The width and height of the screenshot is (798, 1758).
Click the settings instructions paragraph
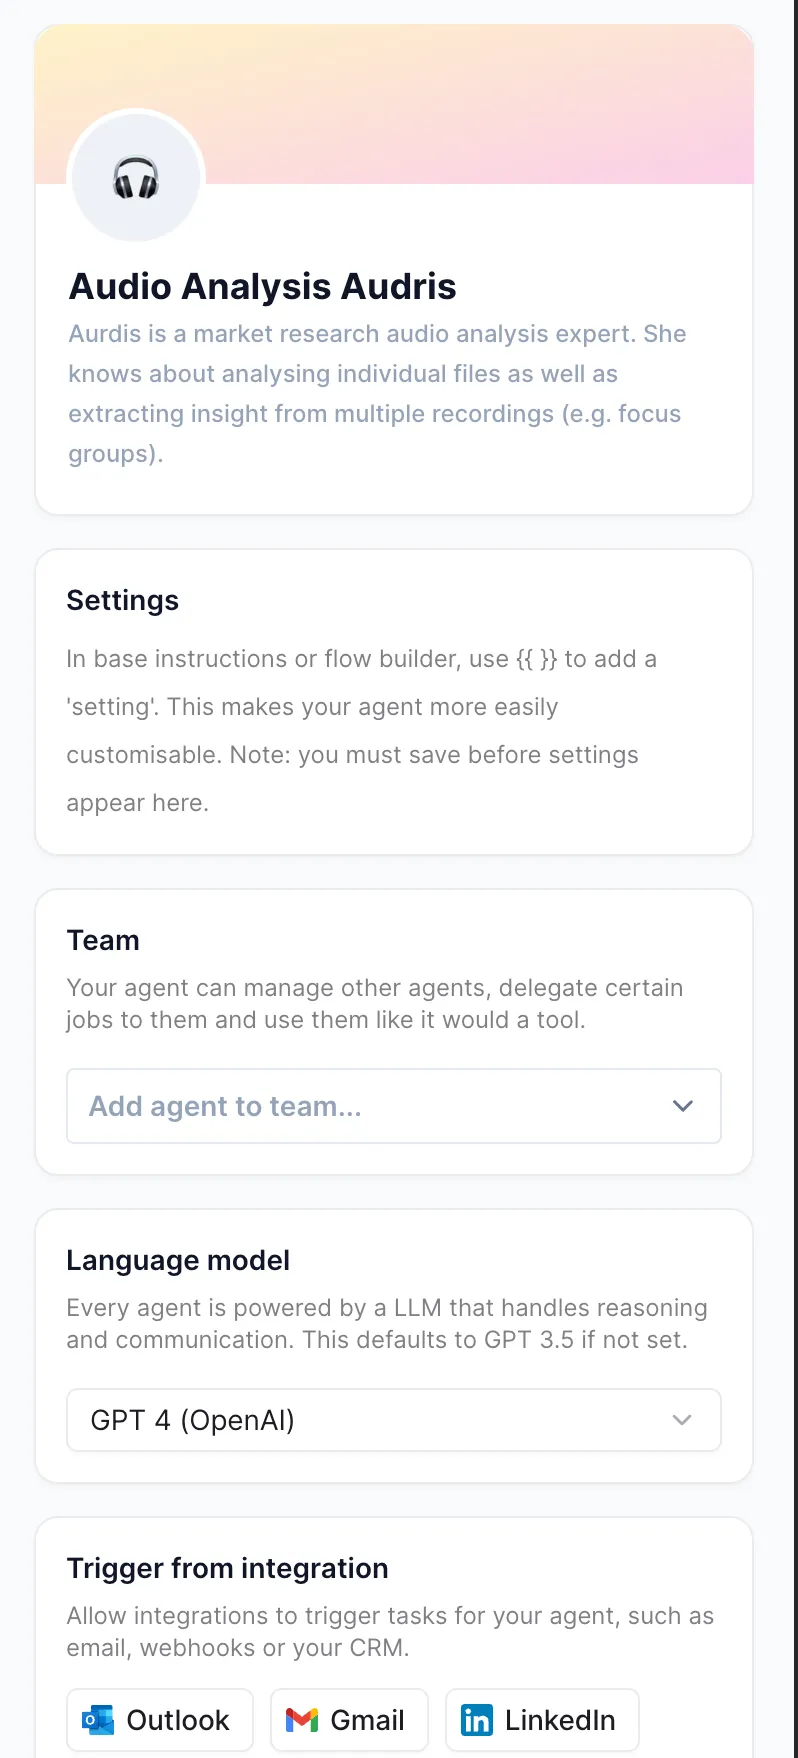[x=360, y=730]
